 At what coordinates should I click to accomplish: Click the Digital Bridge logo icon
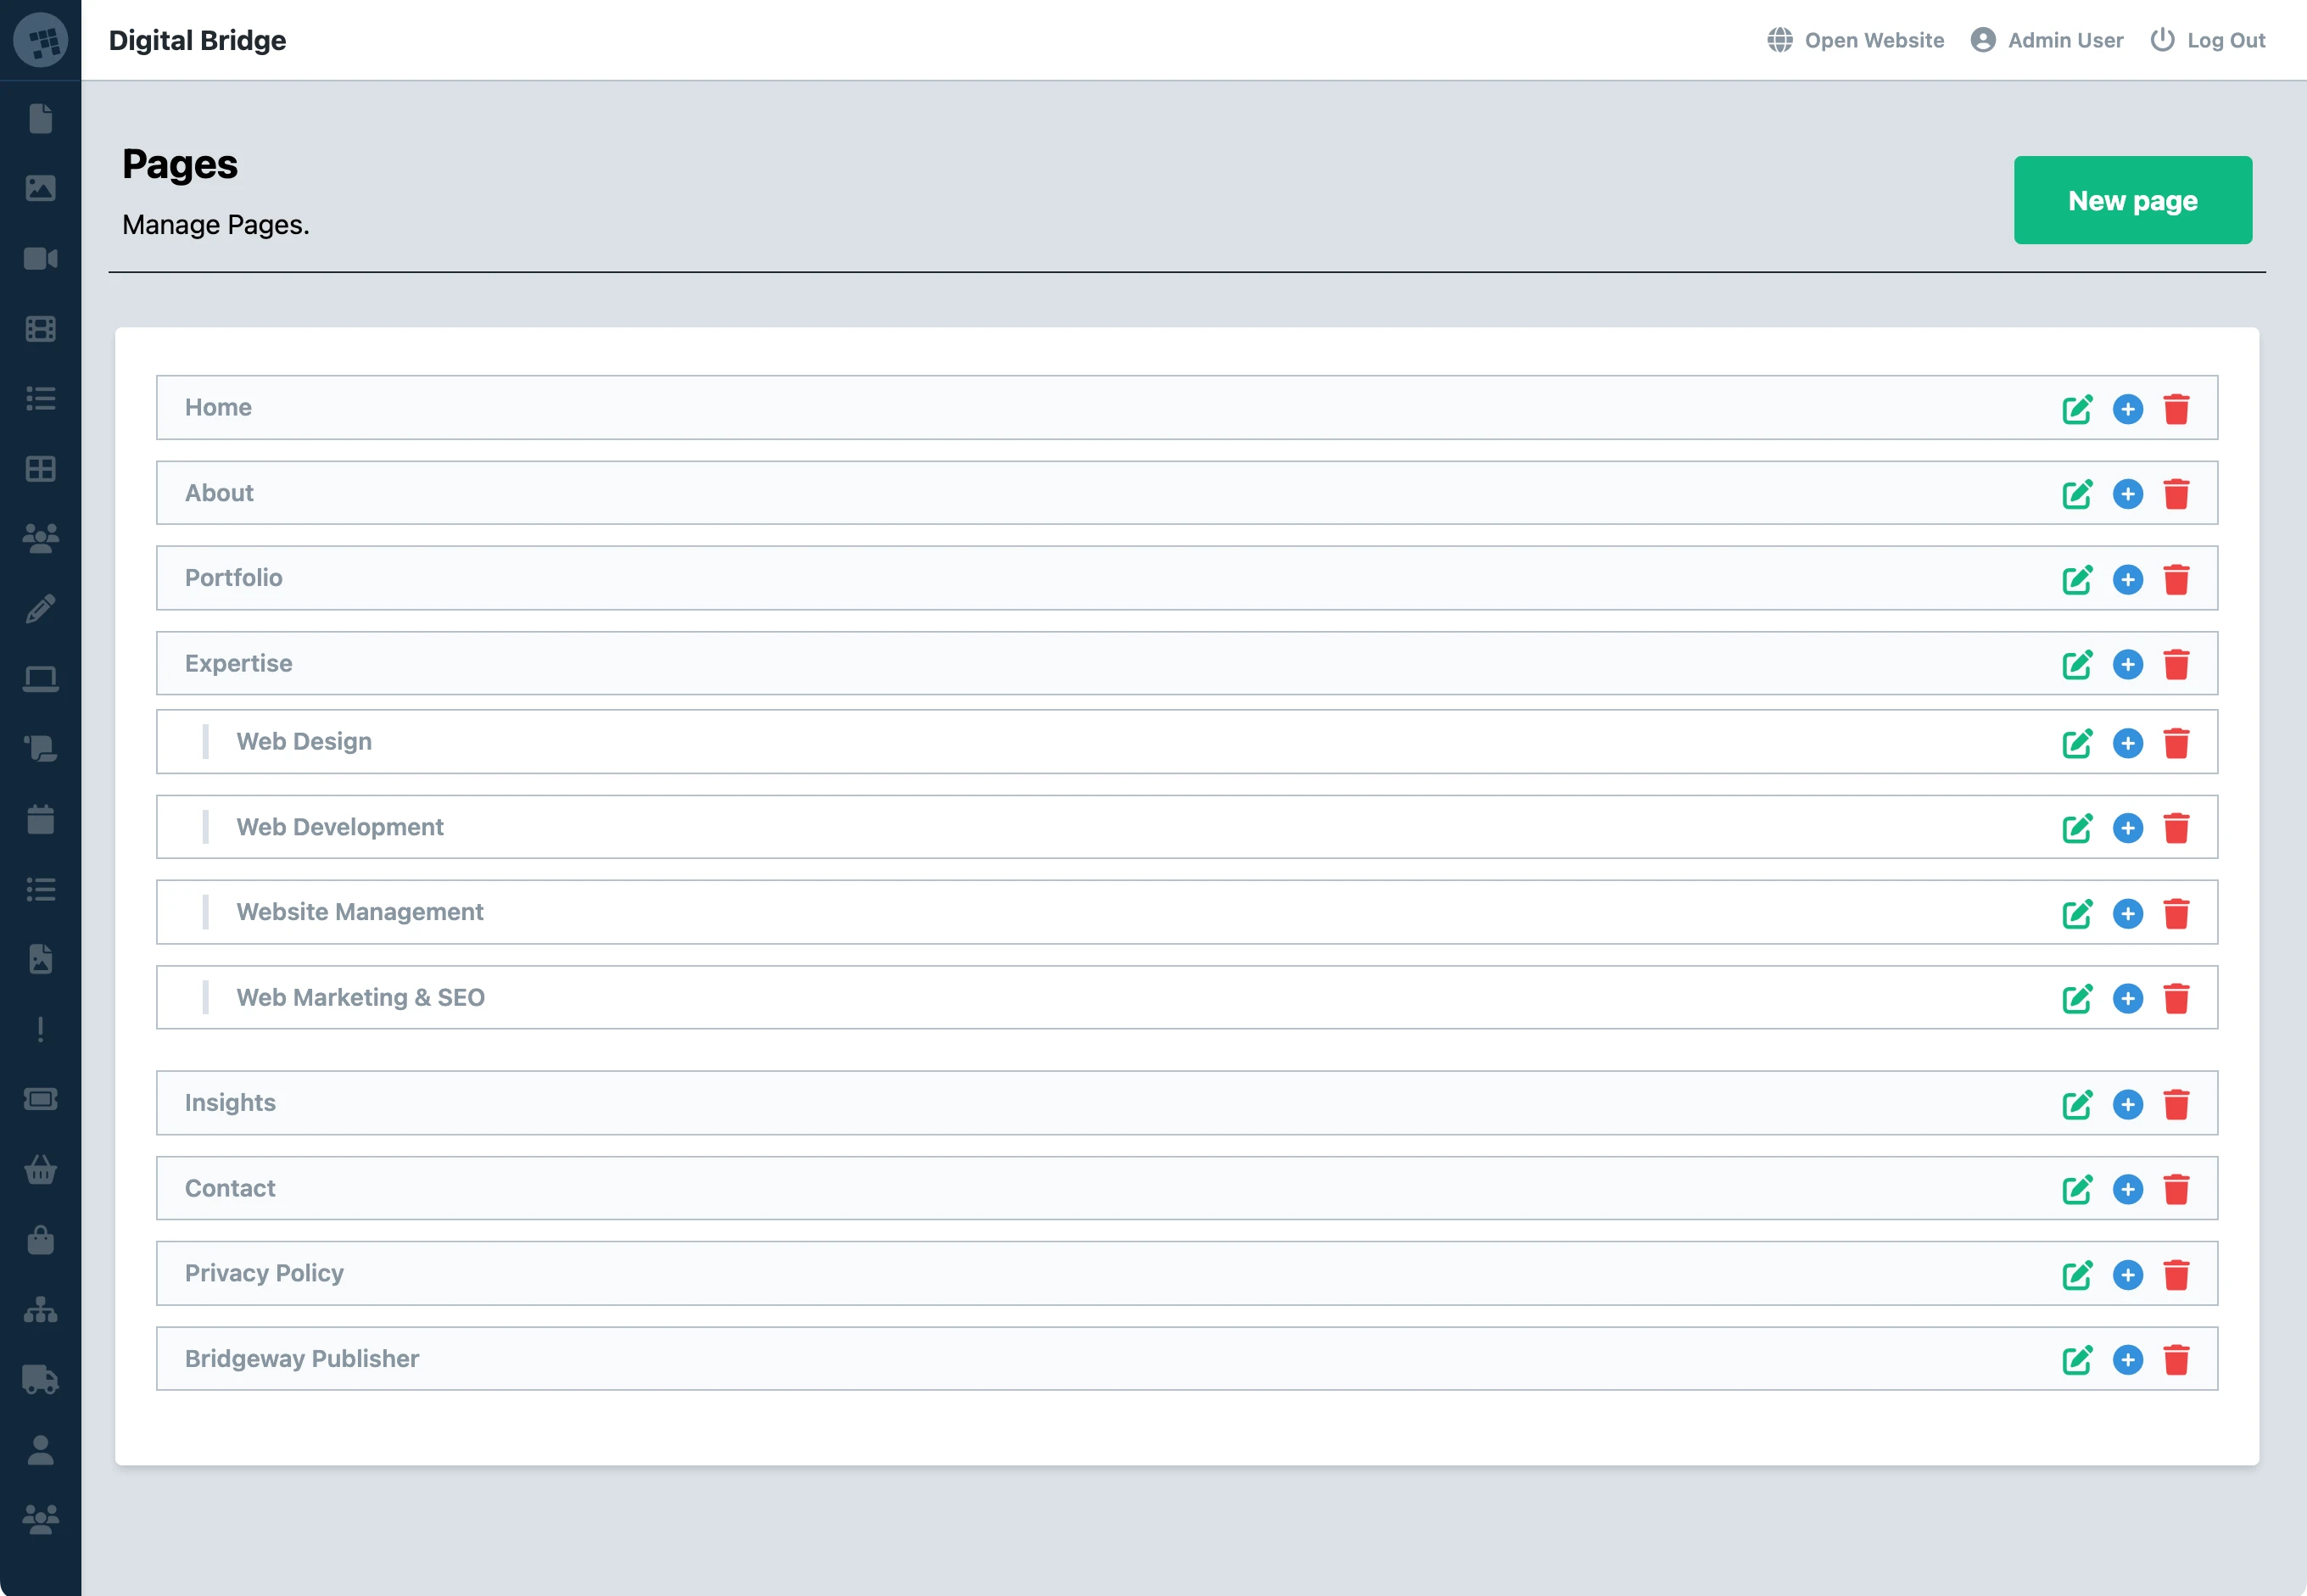(x=40, y=40)
